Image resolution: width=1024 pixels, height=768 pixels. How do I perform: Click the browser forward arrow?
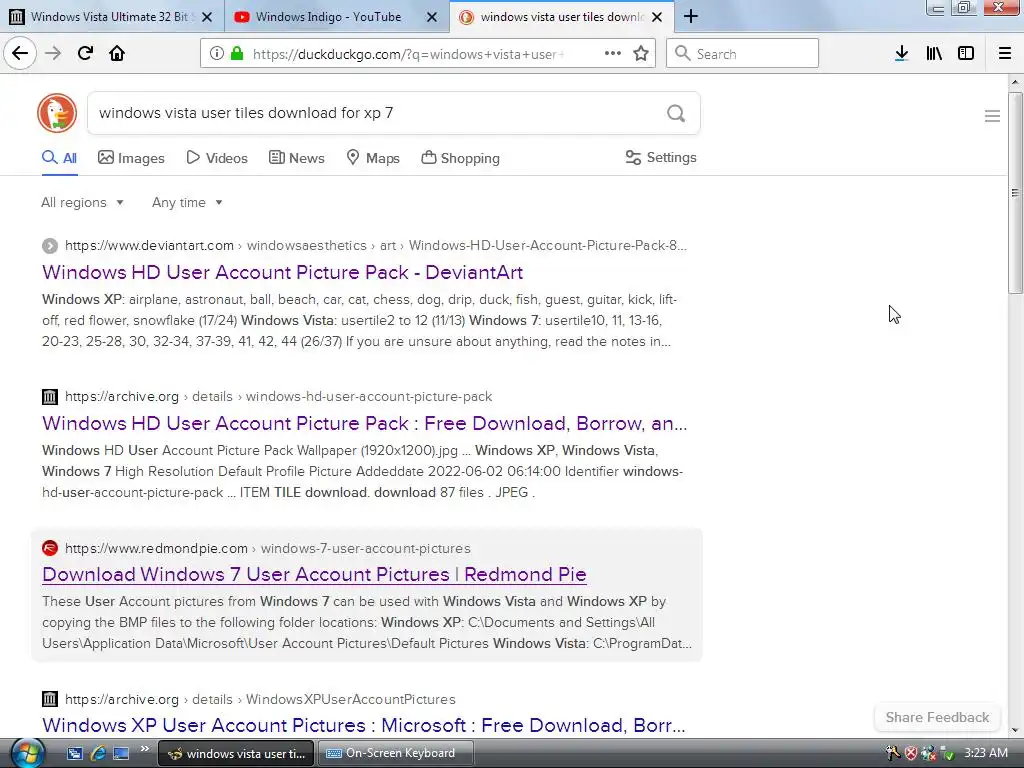53,53
